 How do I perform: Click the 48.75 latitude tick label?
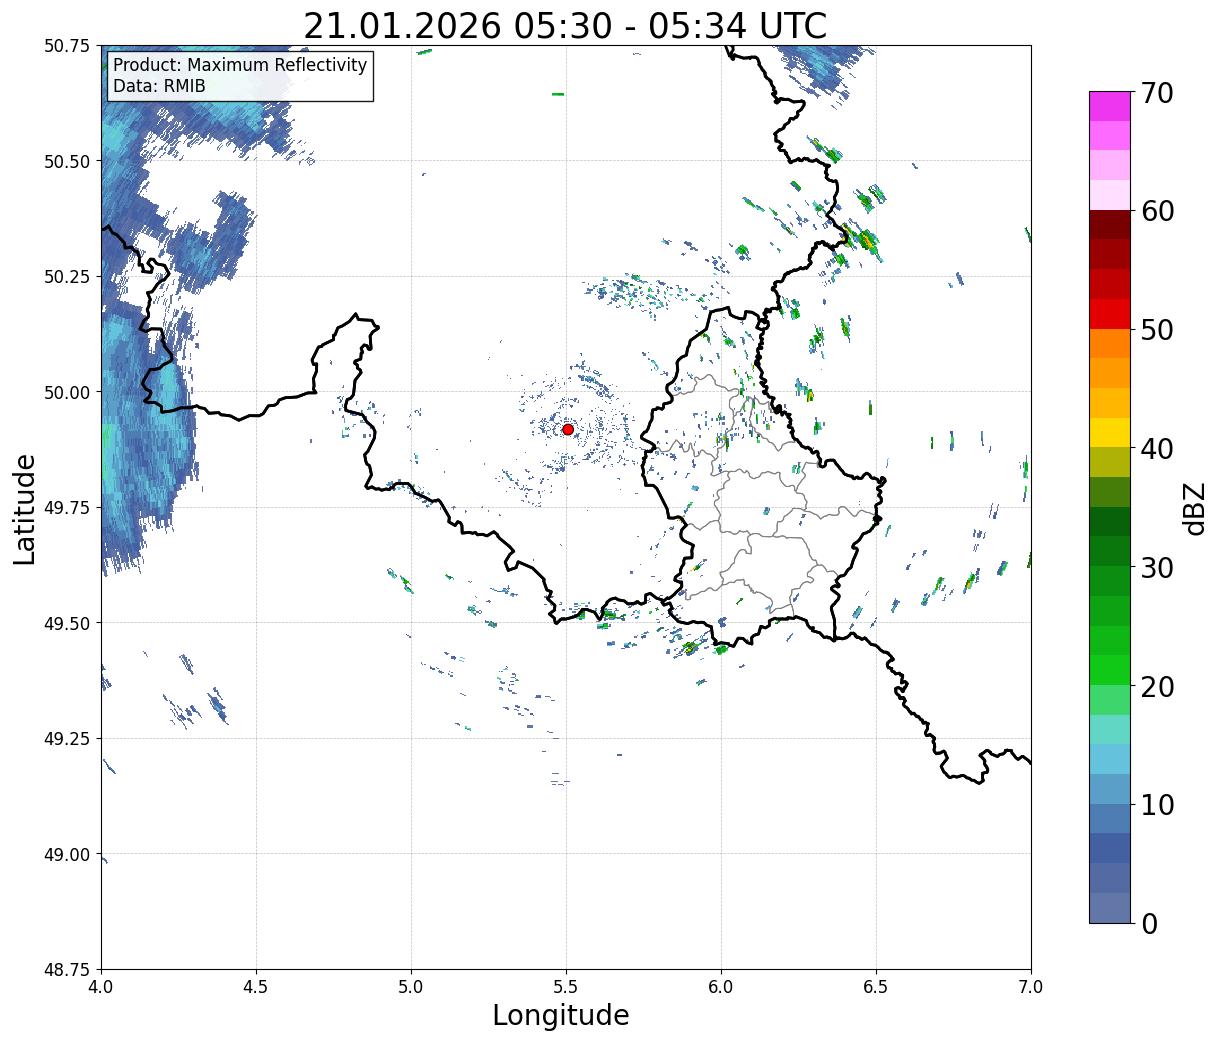click(68, 970)
